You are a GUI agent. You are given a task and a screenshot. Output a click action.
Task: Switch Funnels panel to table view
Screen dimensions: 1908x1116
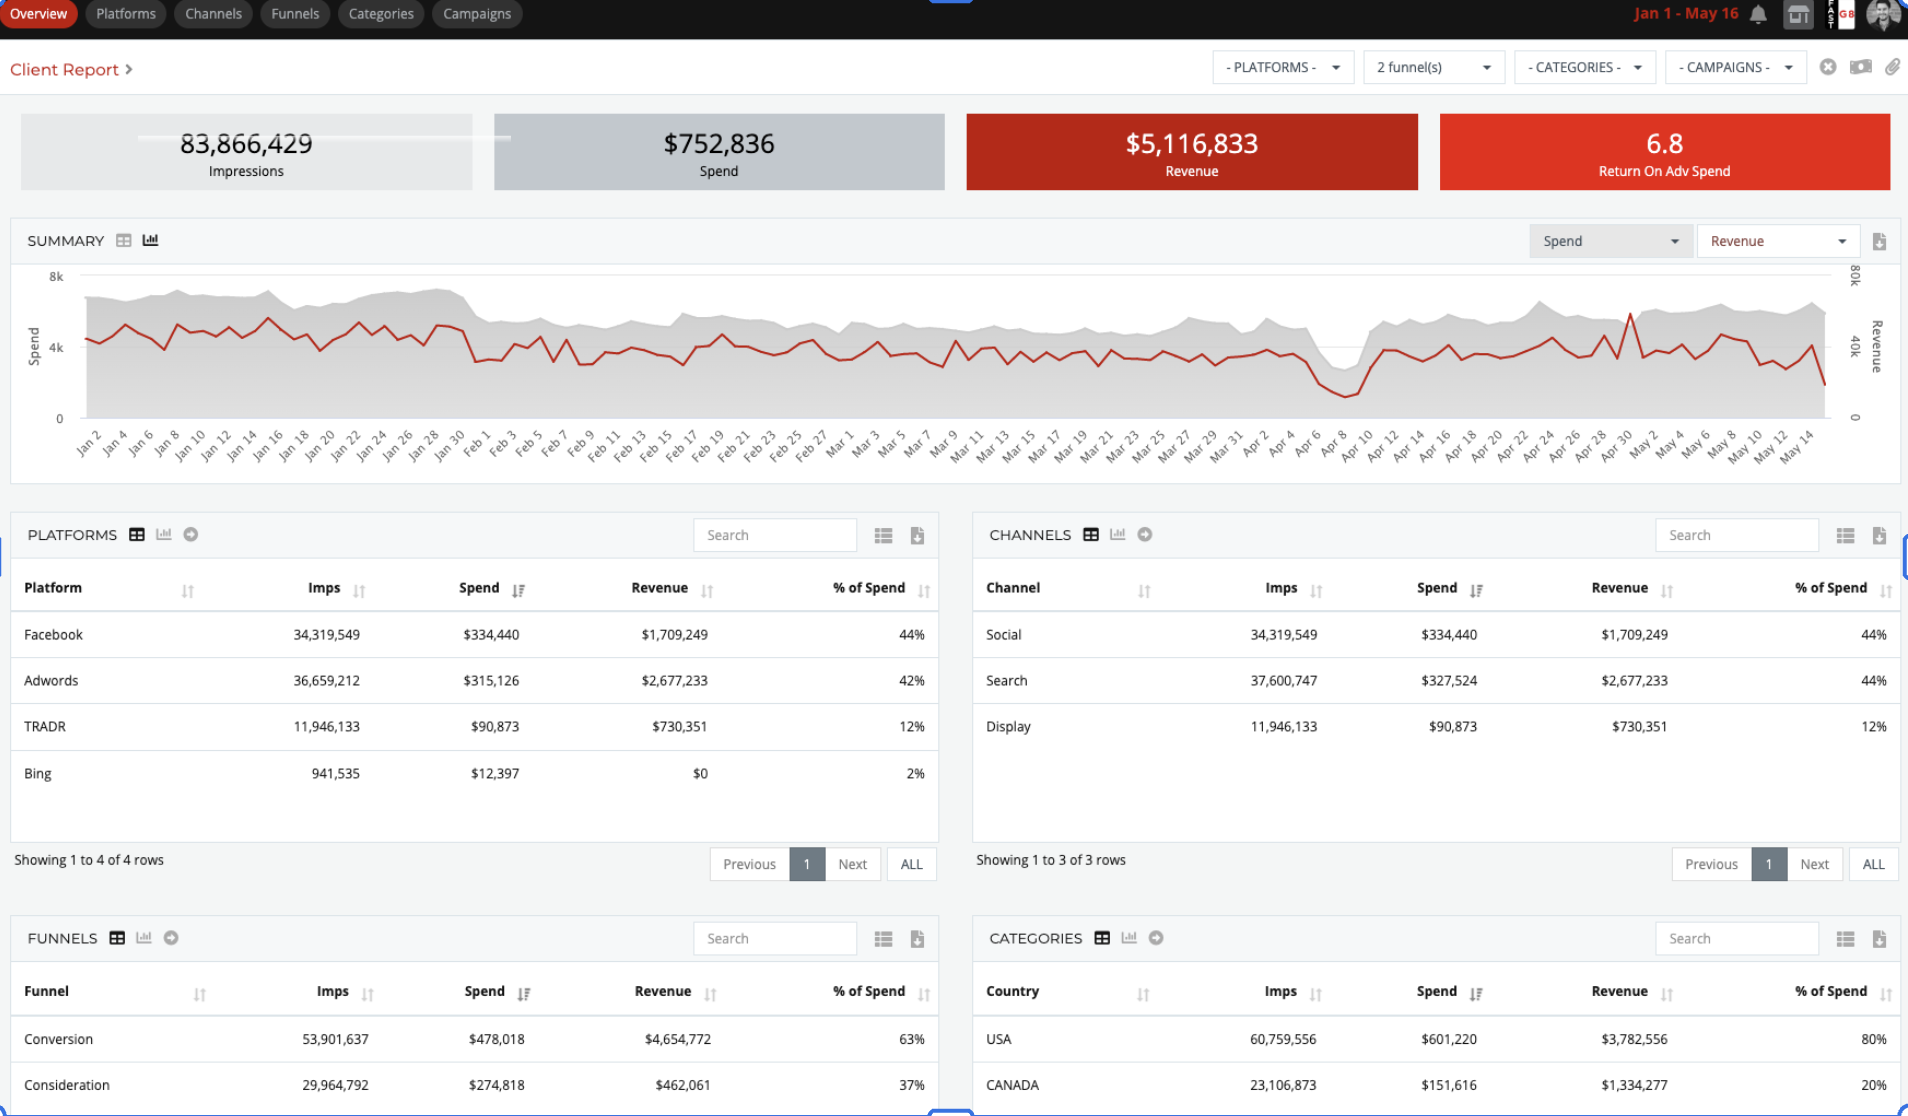(x=117, y=937)
